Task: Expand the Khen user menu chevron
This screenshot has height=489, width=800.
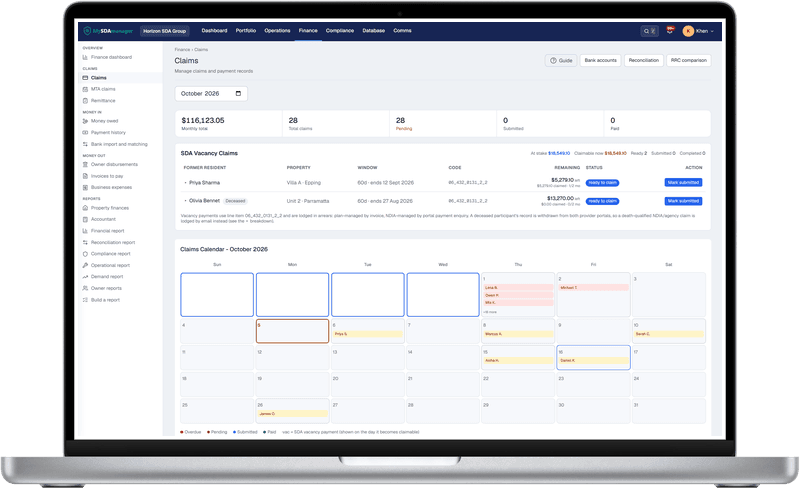Action: (712, 32)
